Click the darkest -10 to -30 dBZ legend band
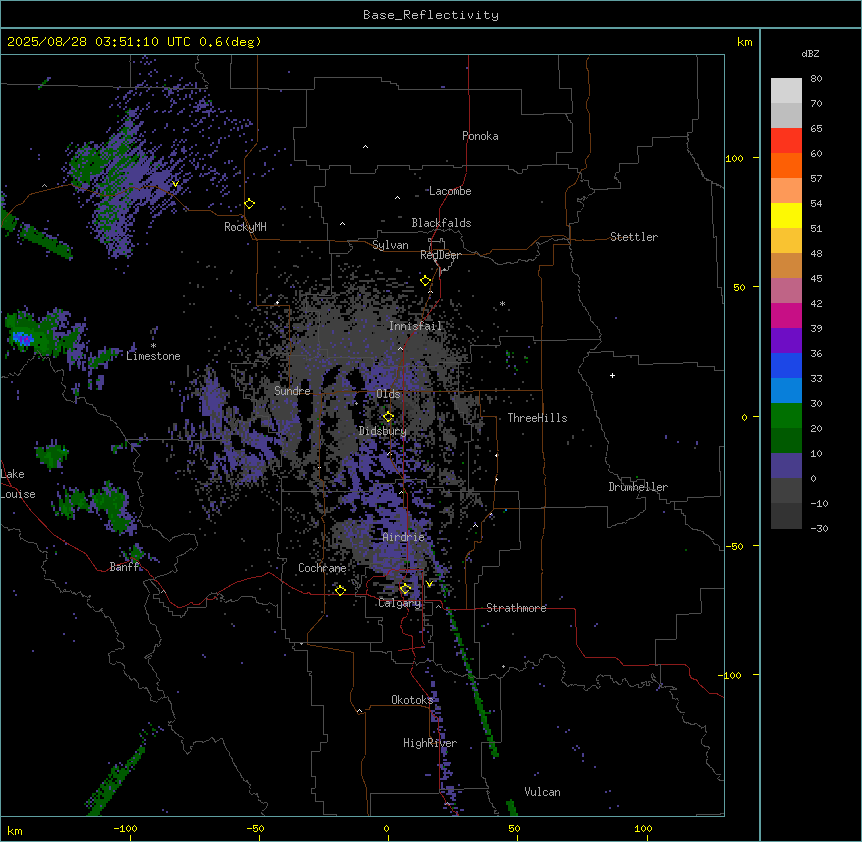862x842 pixels. pos(786,516)
